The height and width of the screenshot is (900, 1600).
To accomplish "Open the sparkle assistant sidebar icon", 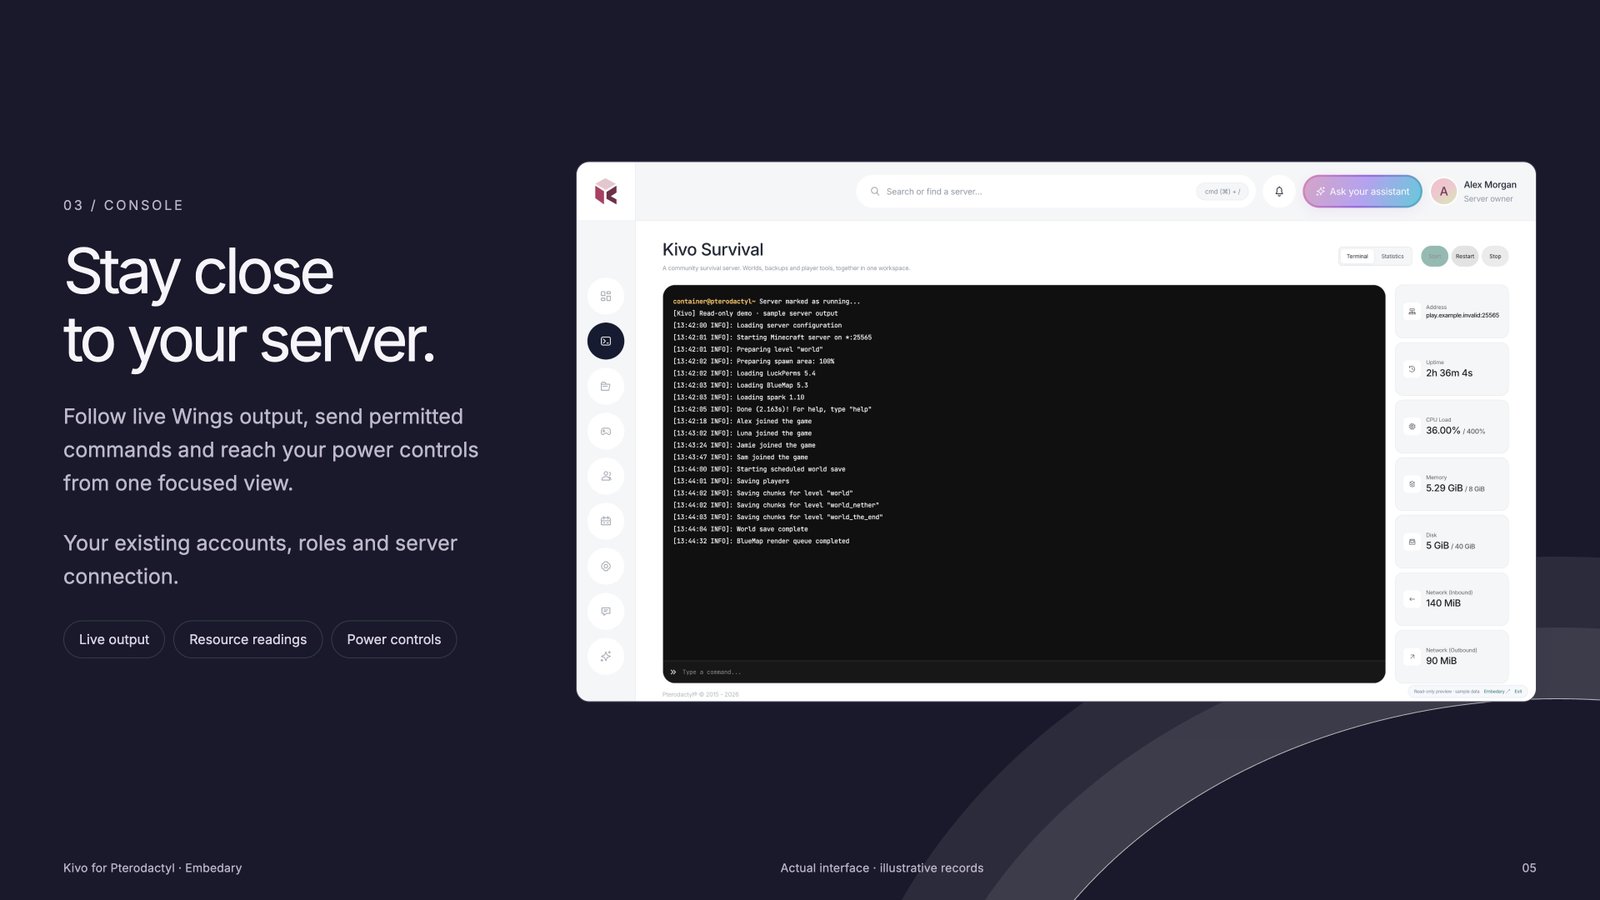I will point(606,656).
